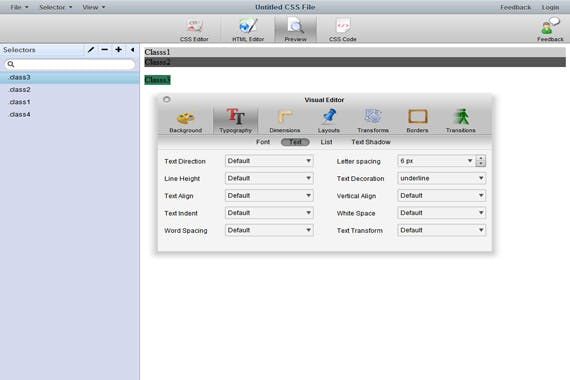Open the Text Transform dropdown
Viewport: 570px width, 380px height.
(x=442, y=230)
